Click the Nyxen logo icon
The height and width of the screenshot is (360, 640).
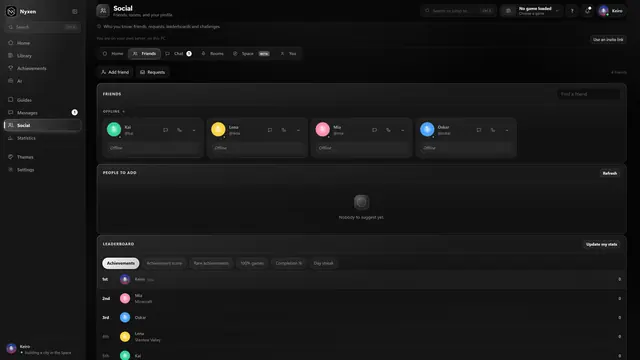pos(11,11)
